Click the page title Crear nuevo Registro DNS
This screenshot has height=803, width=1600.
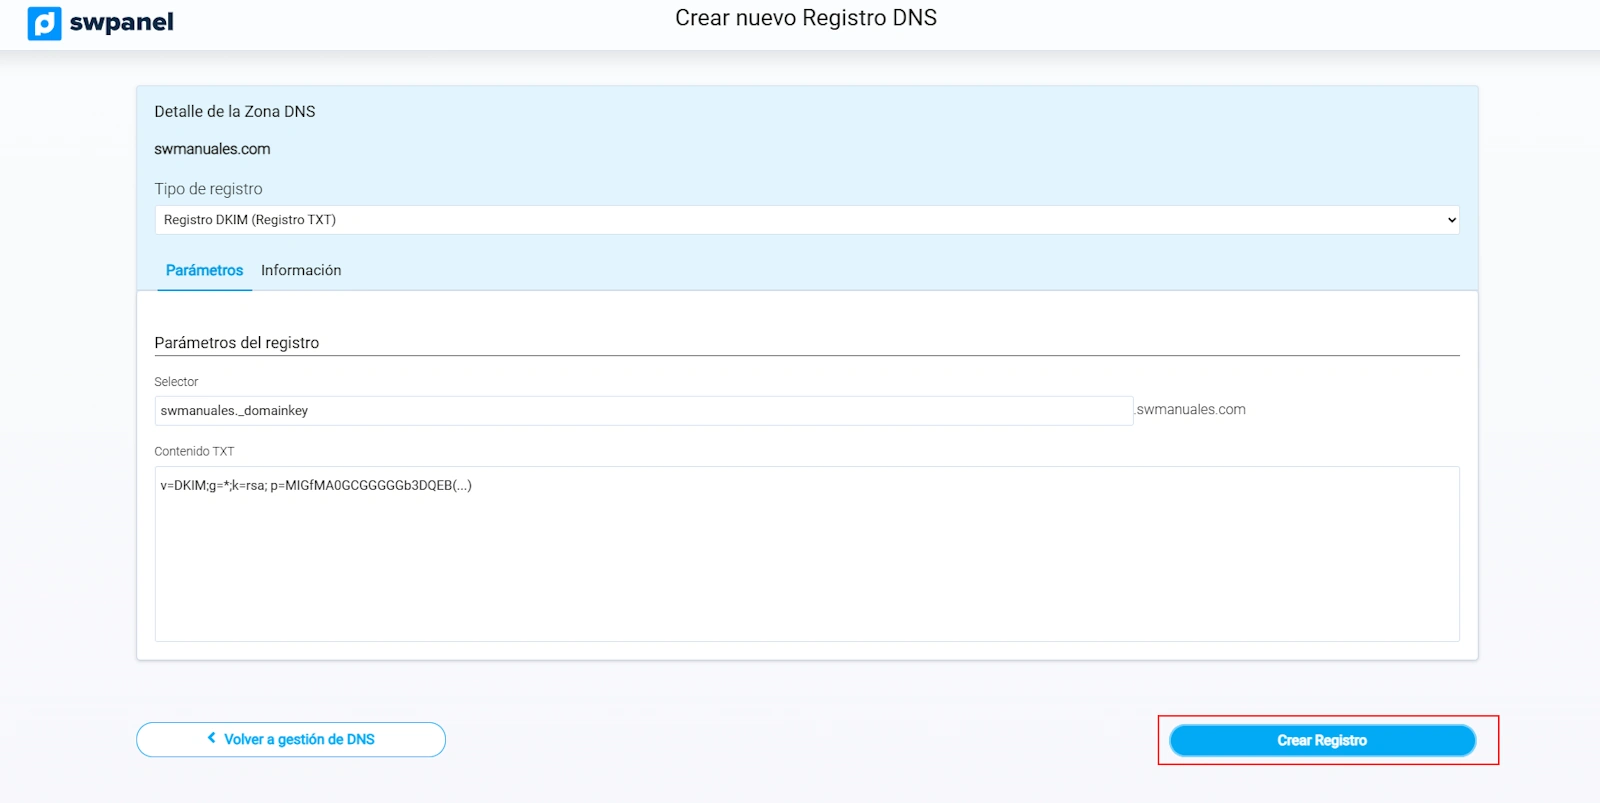click(805, 18)
